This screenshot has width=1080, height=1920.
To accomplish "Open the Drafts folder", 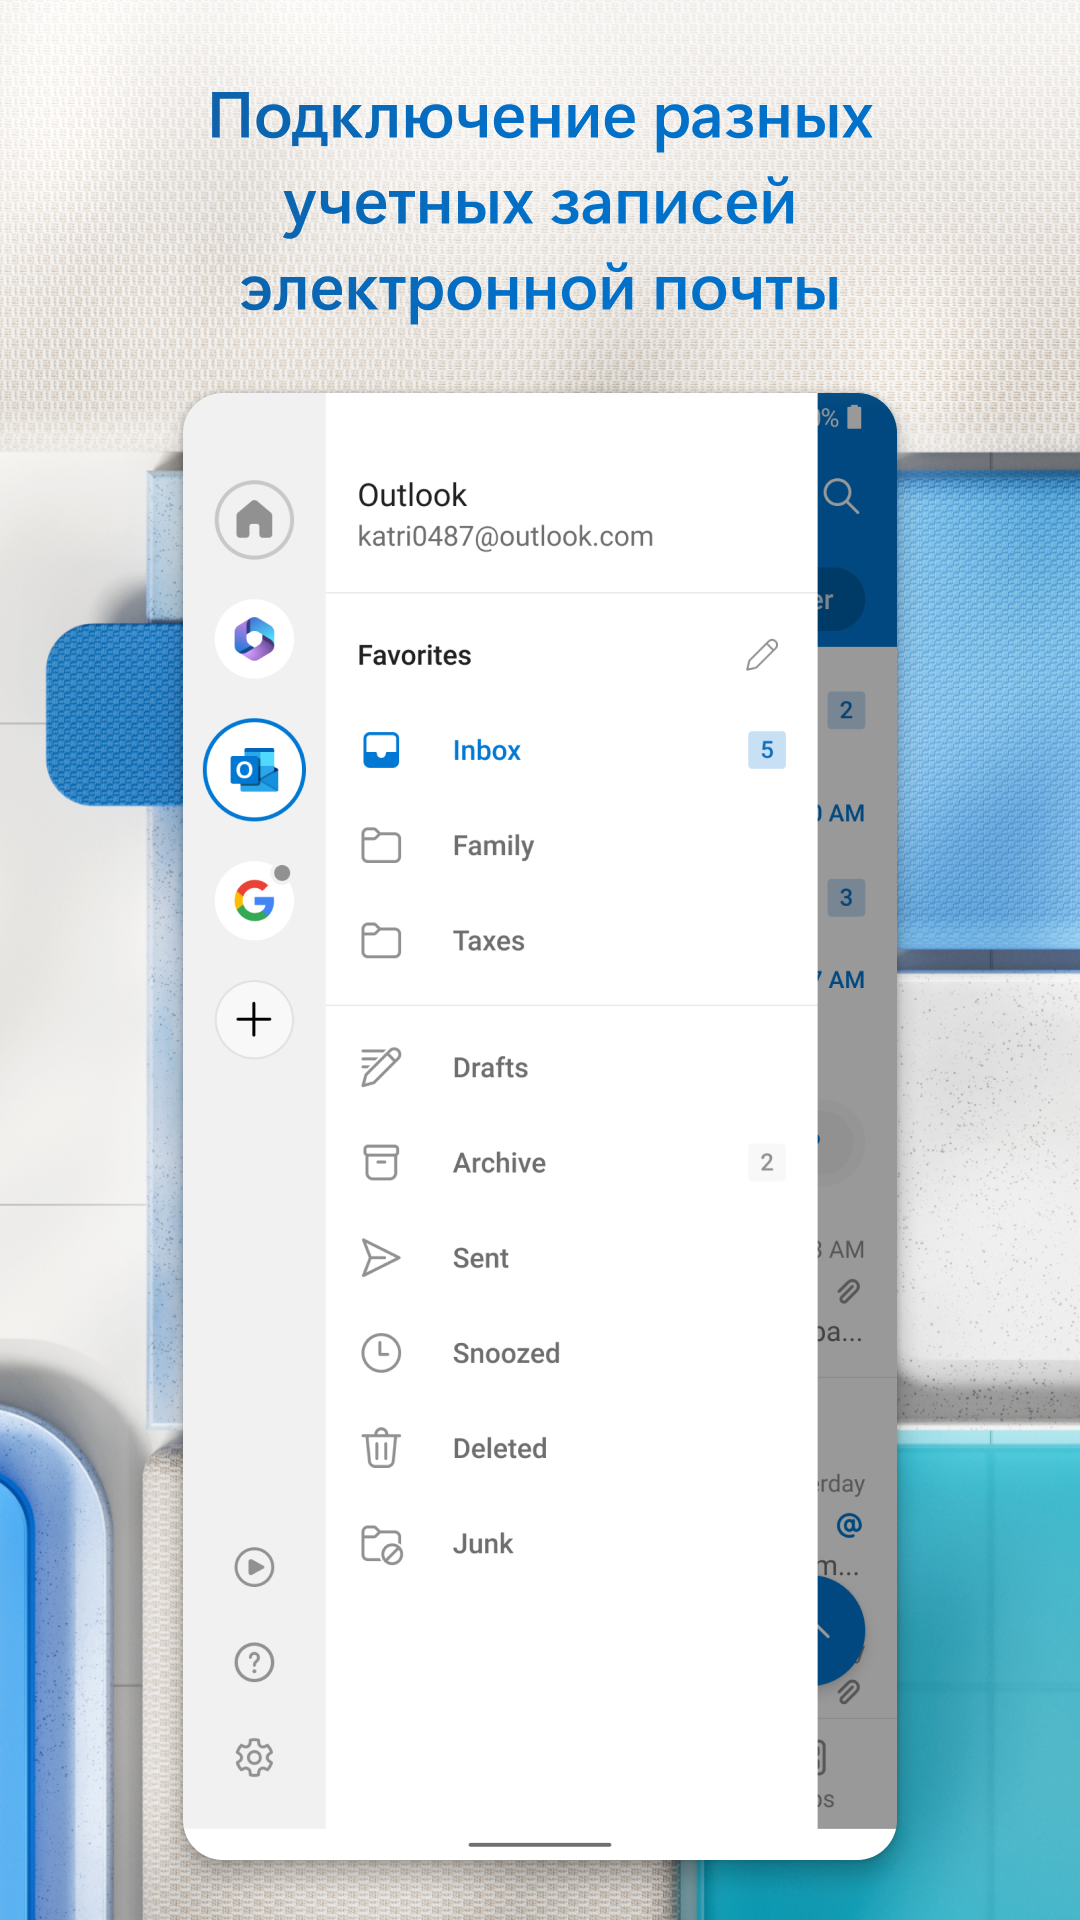I will pos(572,1067).
